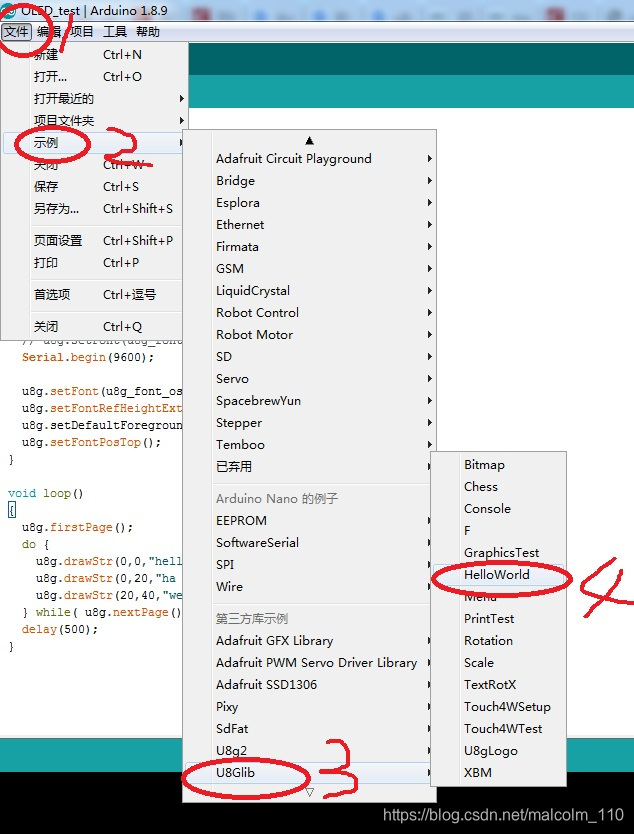The width and height of the screenshot is (634, 834).
Task: Expand 项目文件夹 submenu
Action: pos(93,121)
